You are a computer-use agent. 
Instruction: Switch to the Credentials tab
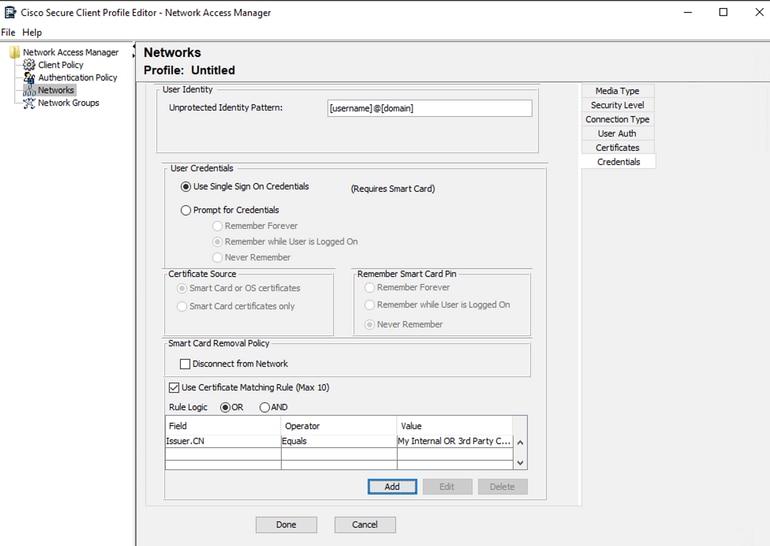pos(618,162)
